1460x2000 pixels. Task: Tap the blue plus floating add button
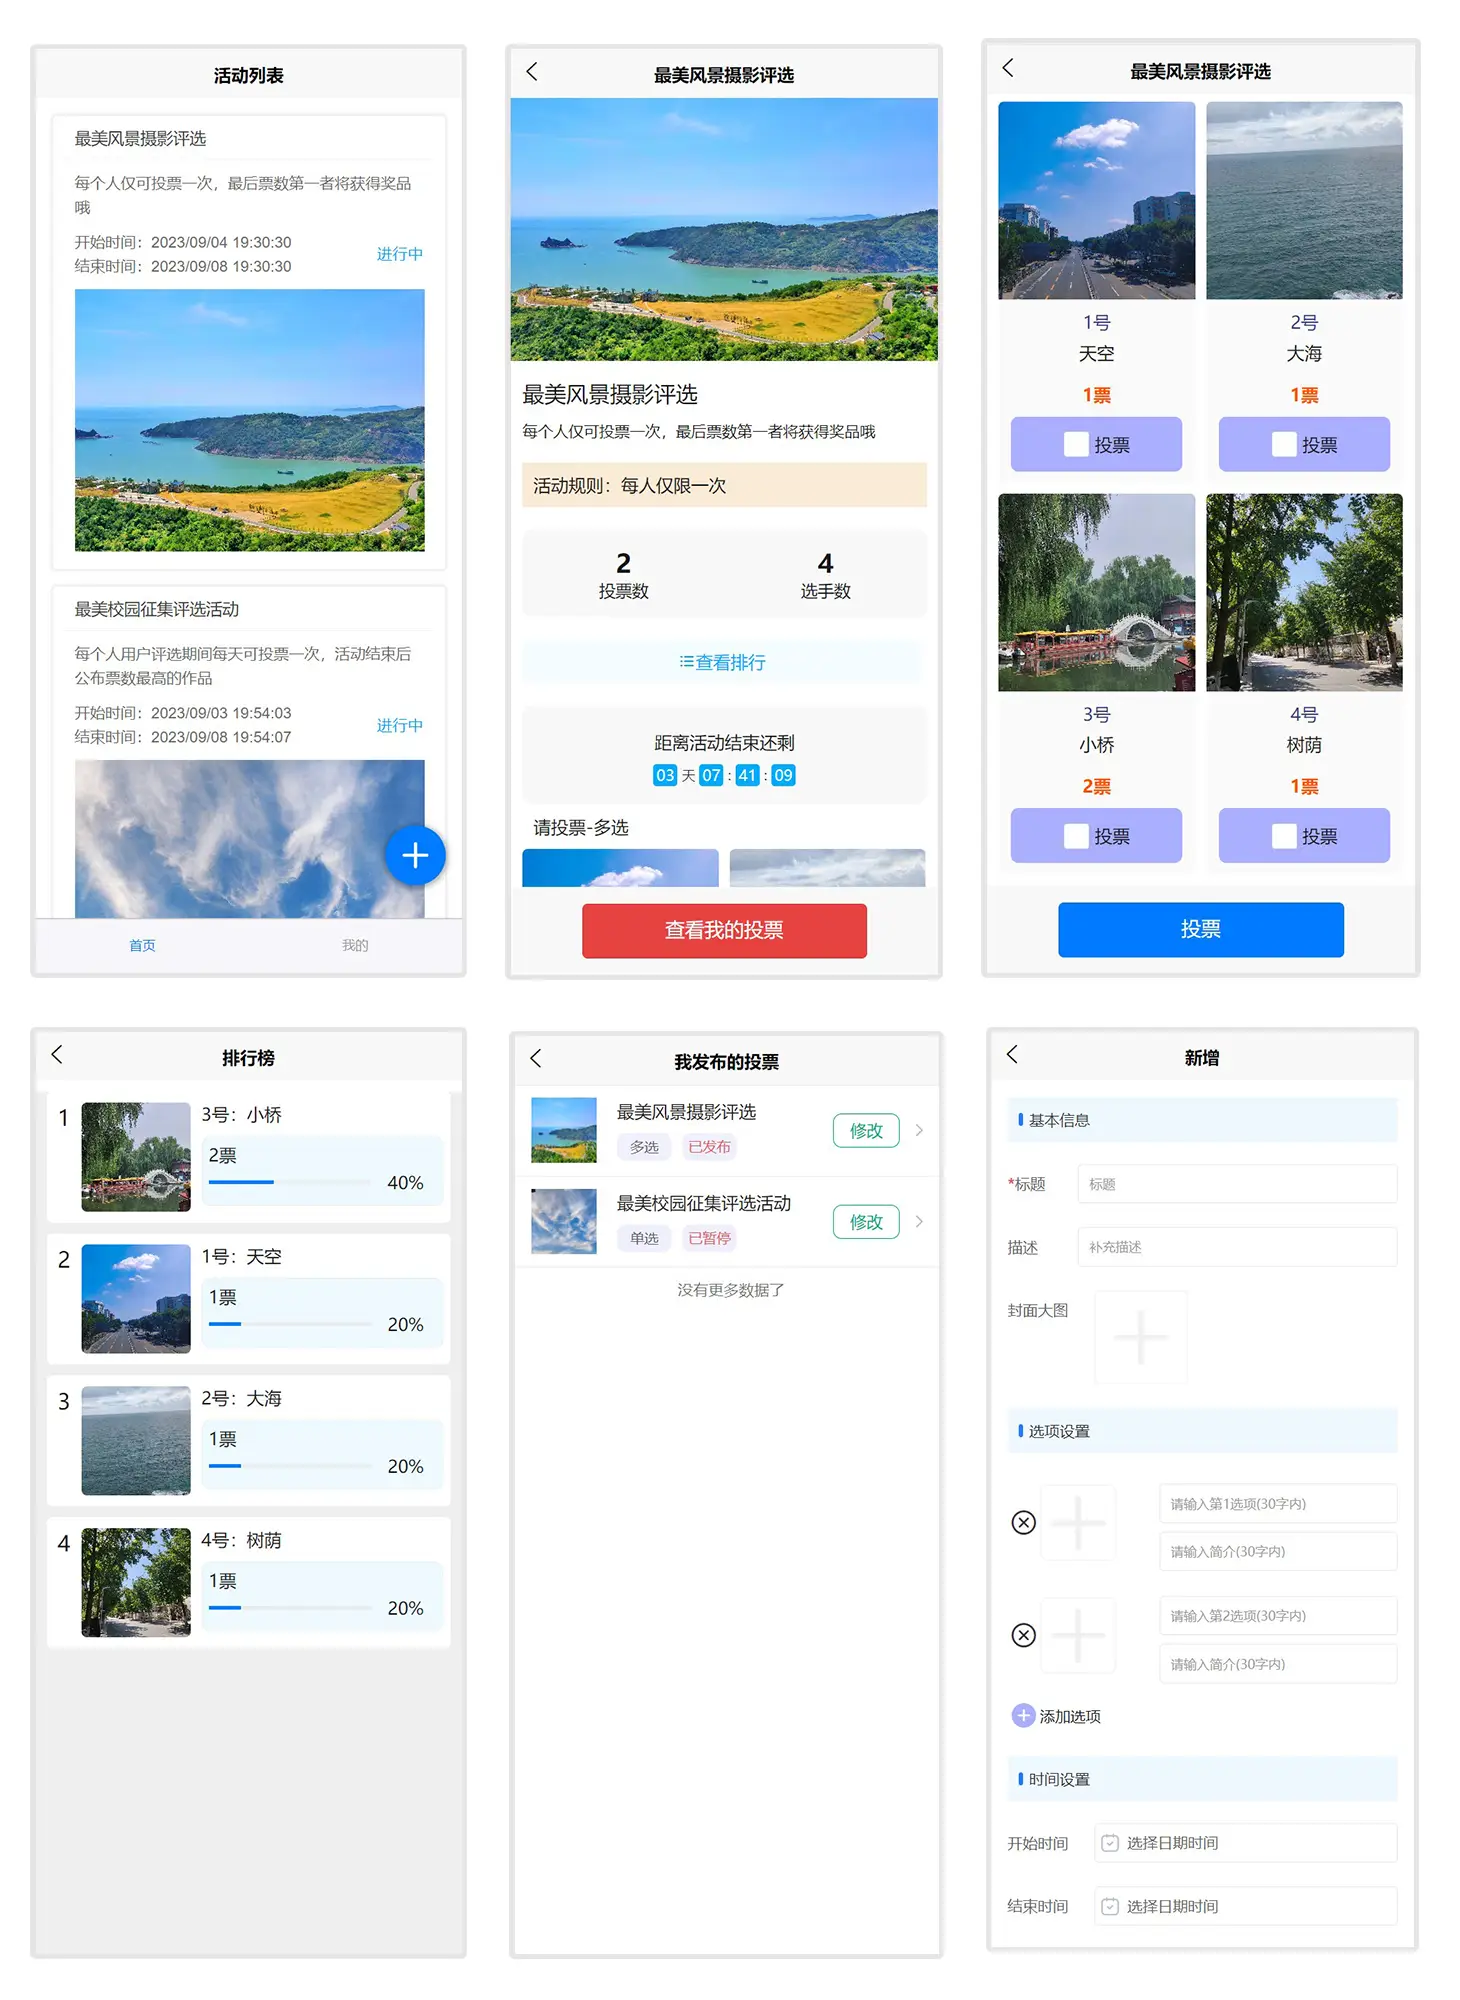tap(415, 855)
